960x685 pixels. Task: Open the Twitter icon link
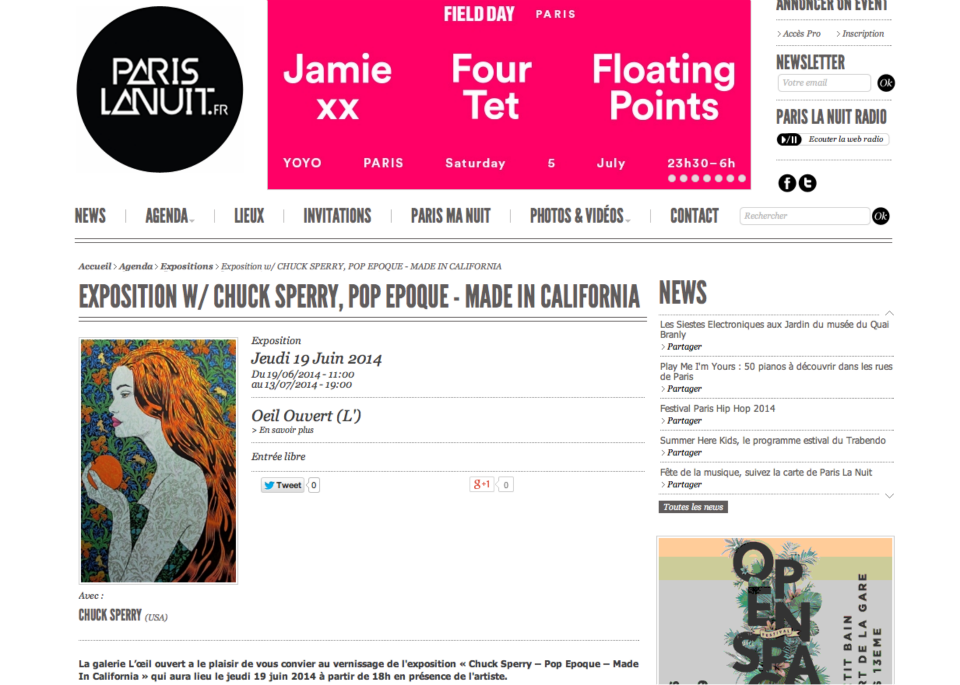tap(808, 183)
